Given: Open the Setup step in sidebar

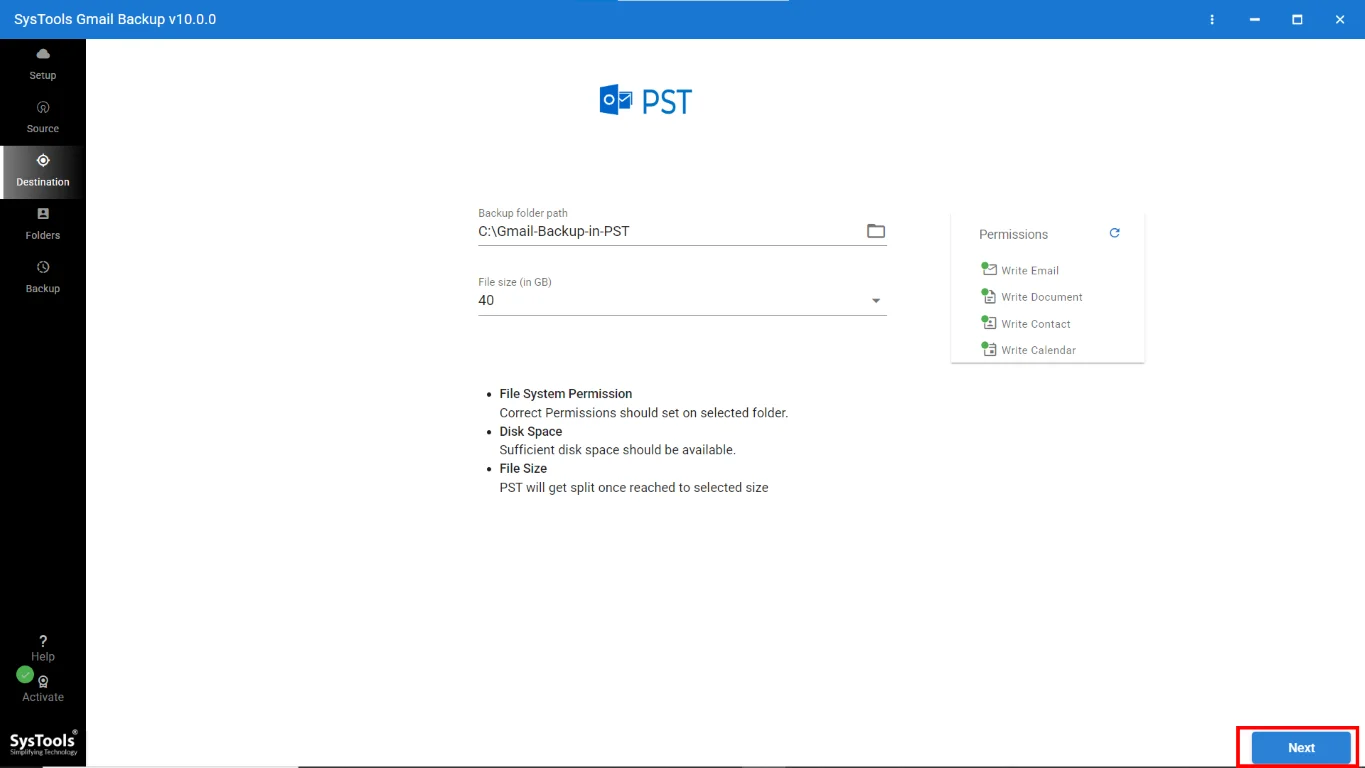Looking at the screenshot, I should tap(43, 64).
